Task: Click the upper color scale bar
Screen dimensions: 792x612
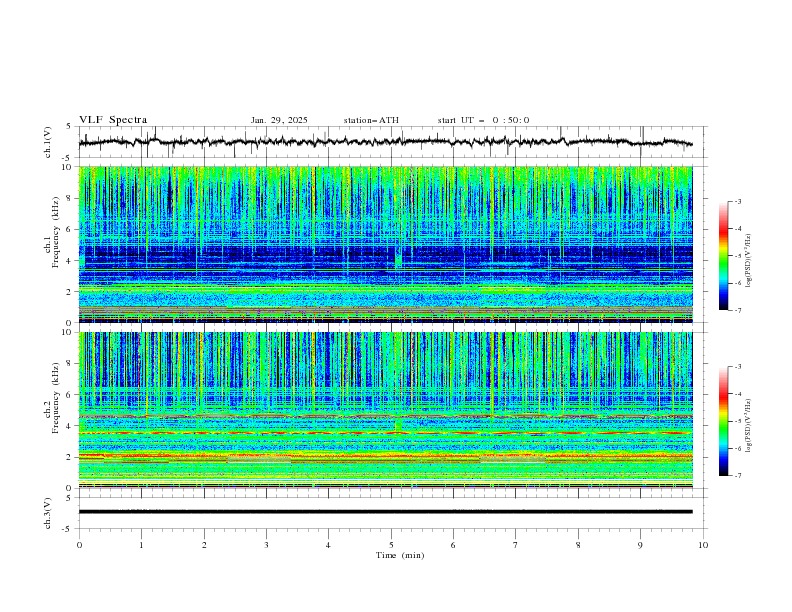Action: 724,256
